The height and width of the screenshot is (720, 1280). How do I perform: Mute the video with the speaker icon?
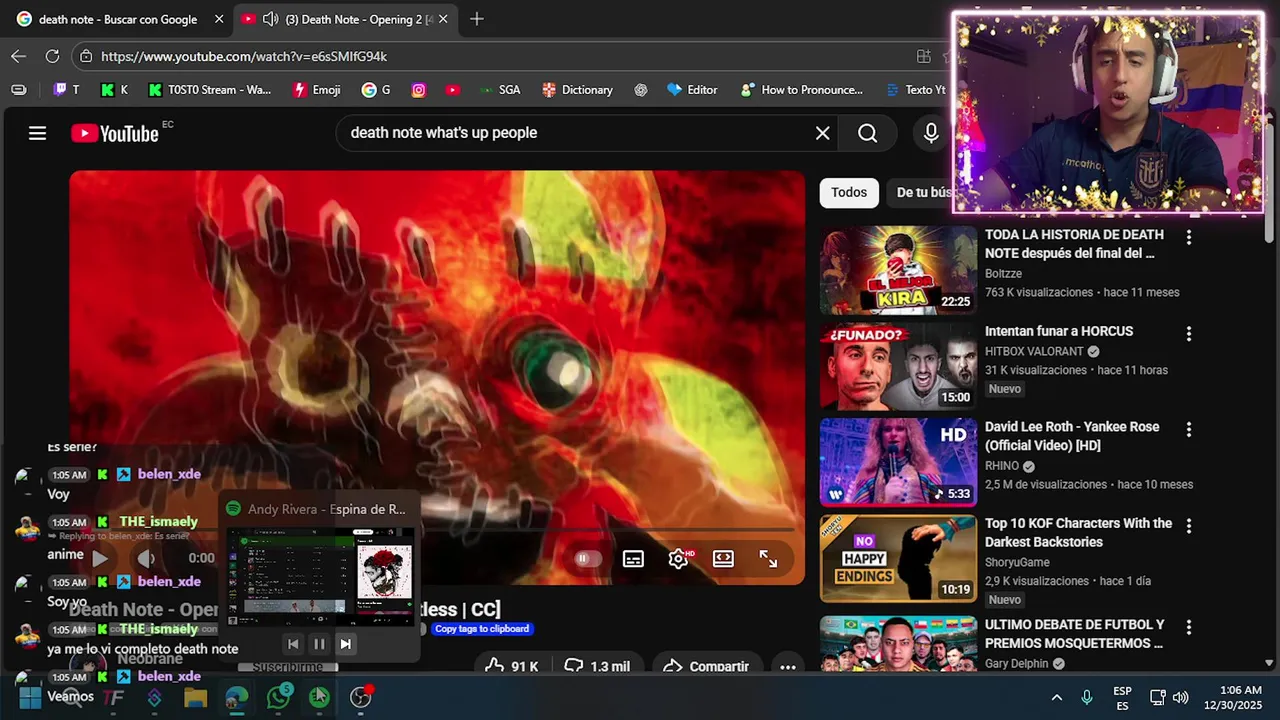pyautogui.click(x=145, y=558)
